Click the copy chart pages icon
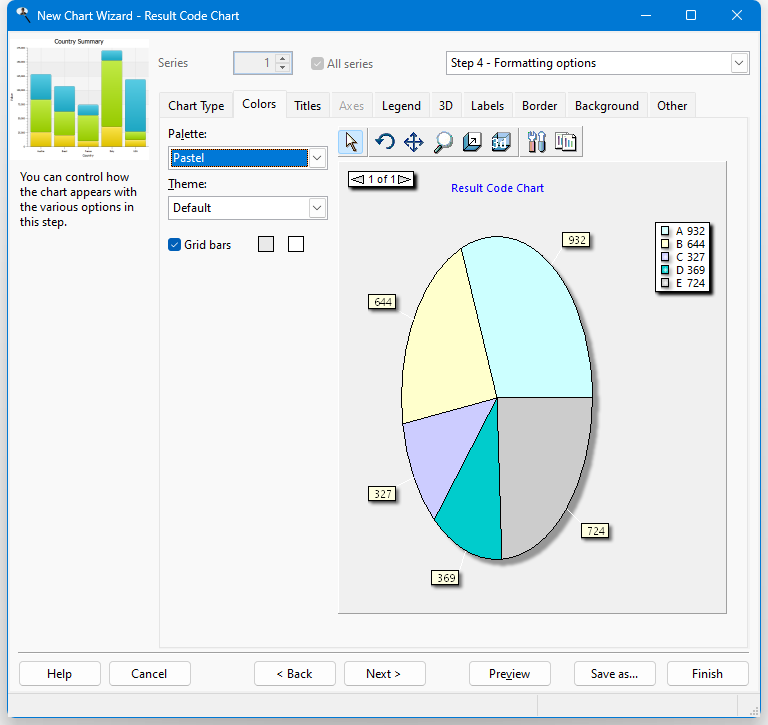This screenshot has height=725, width=768. point(566,143)
